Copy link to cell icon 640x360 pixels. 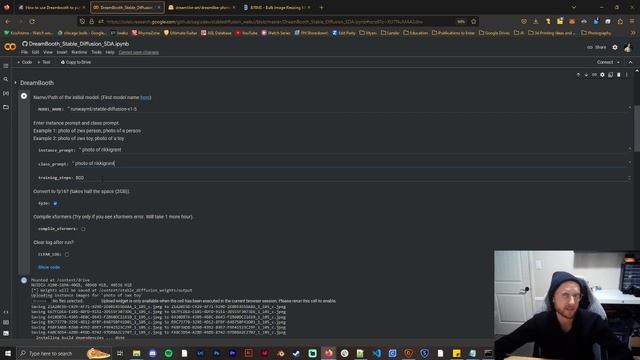pyautogui.click(x=594, y=75)
